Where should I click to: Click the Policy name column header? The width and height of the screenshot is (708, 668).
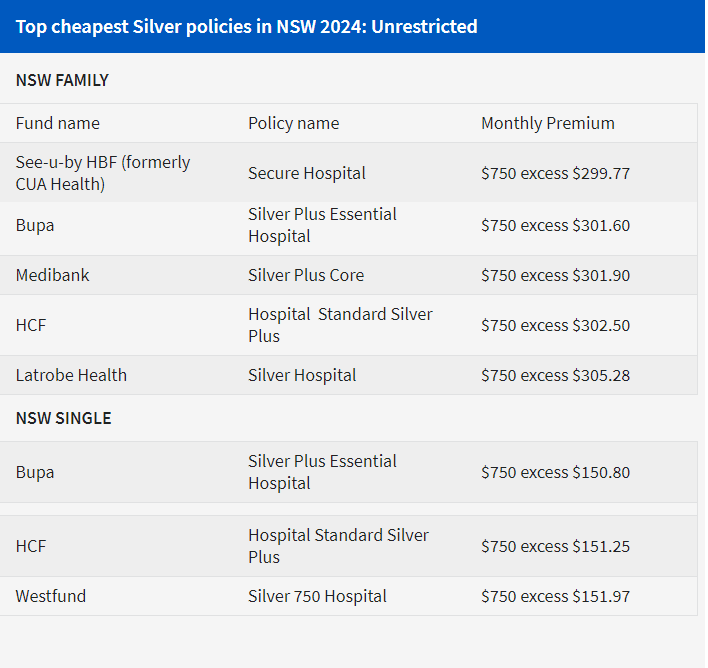click(x=293, y=123)
